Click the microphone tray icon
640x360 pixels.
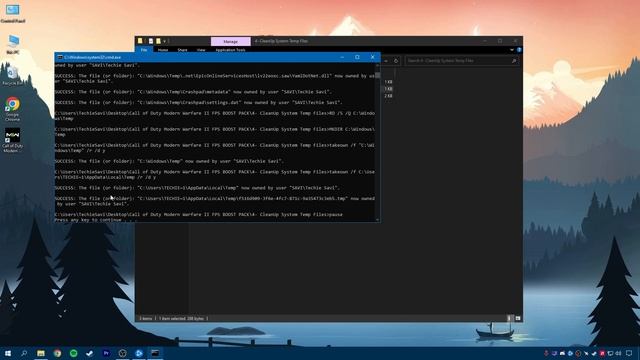pos(546,353)
